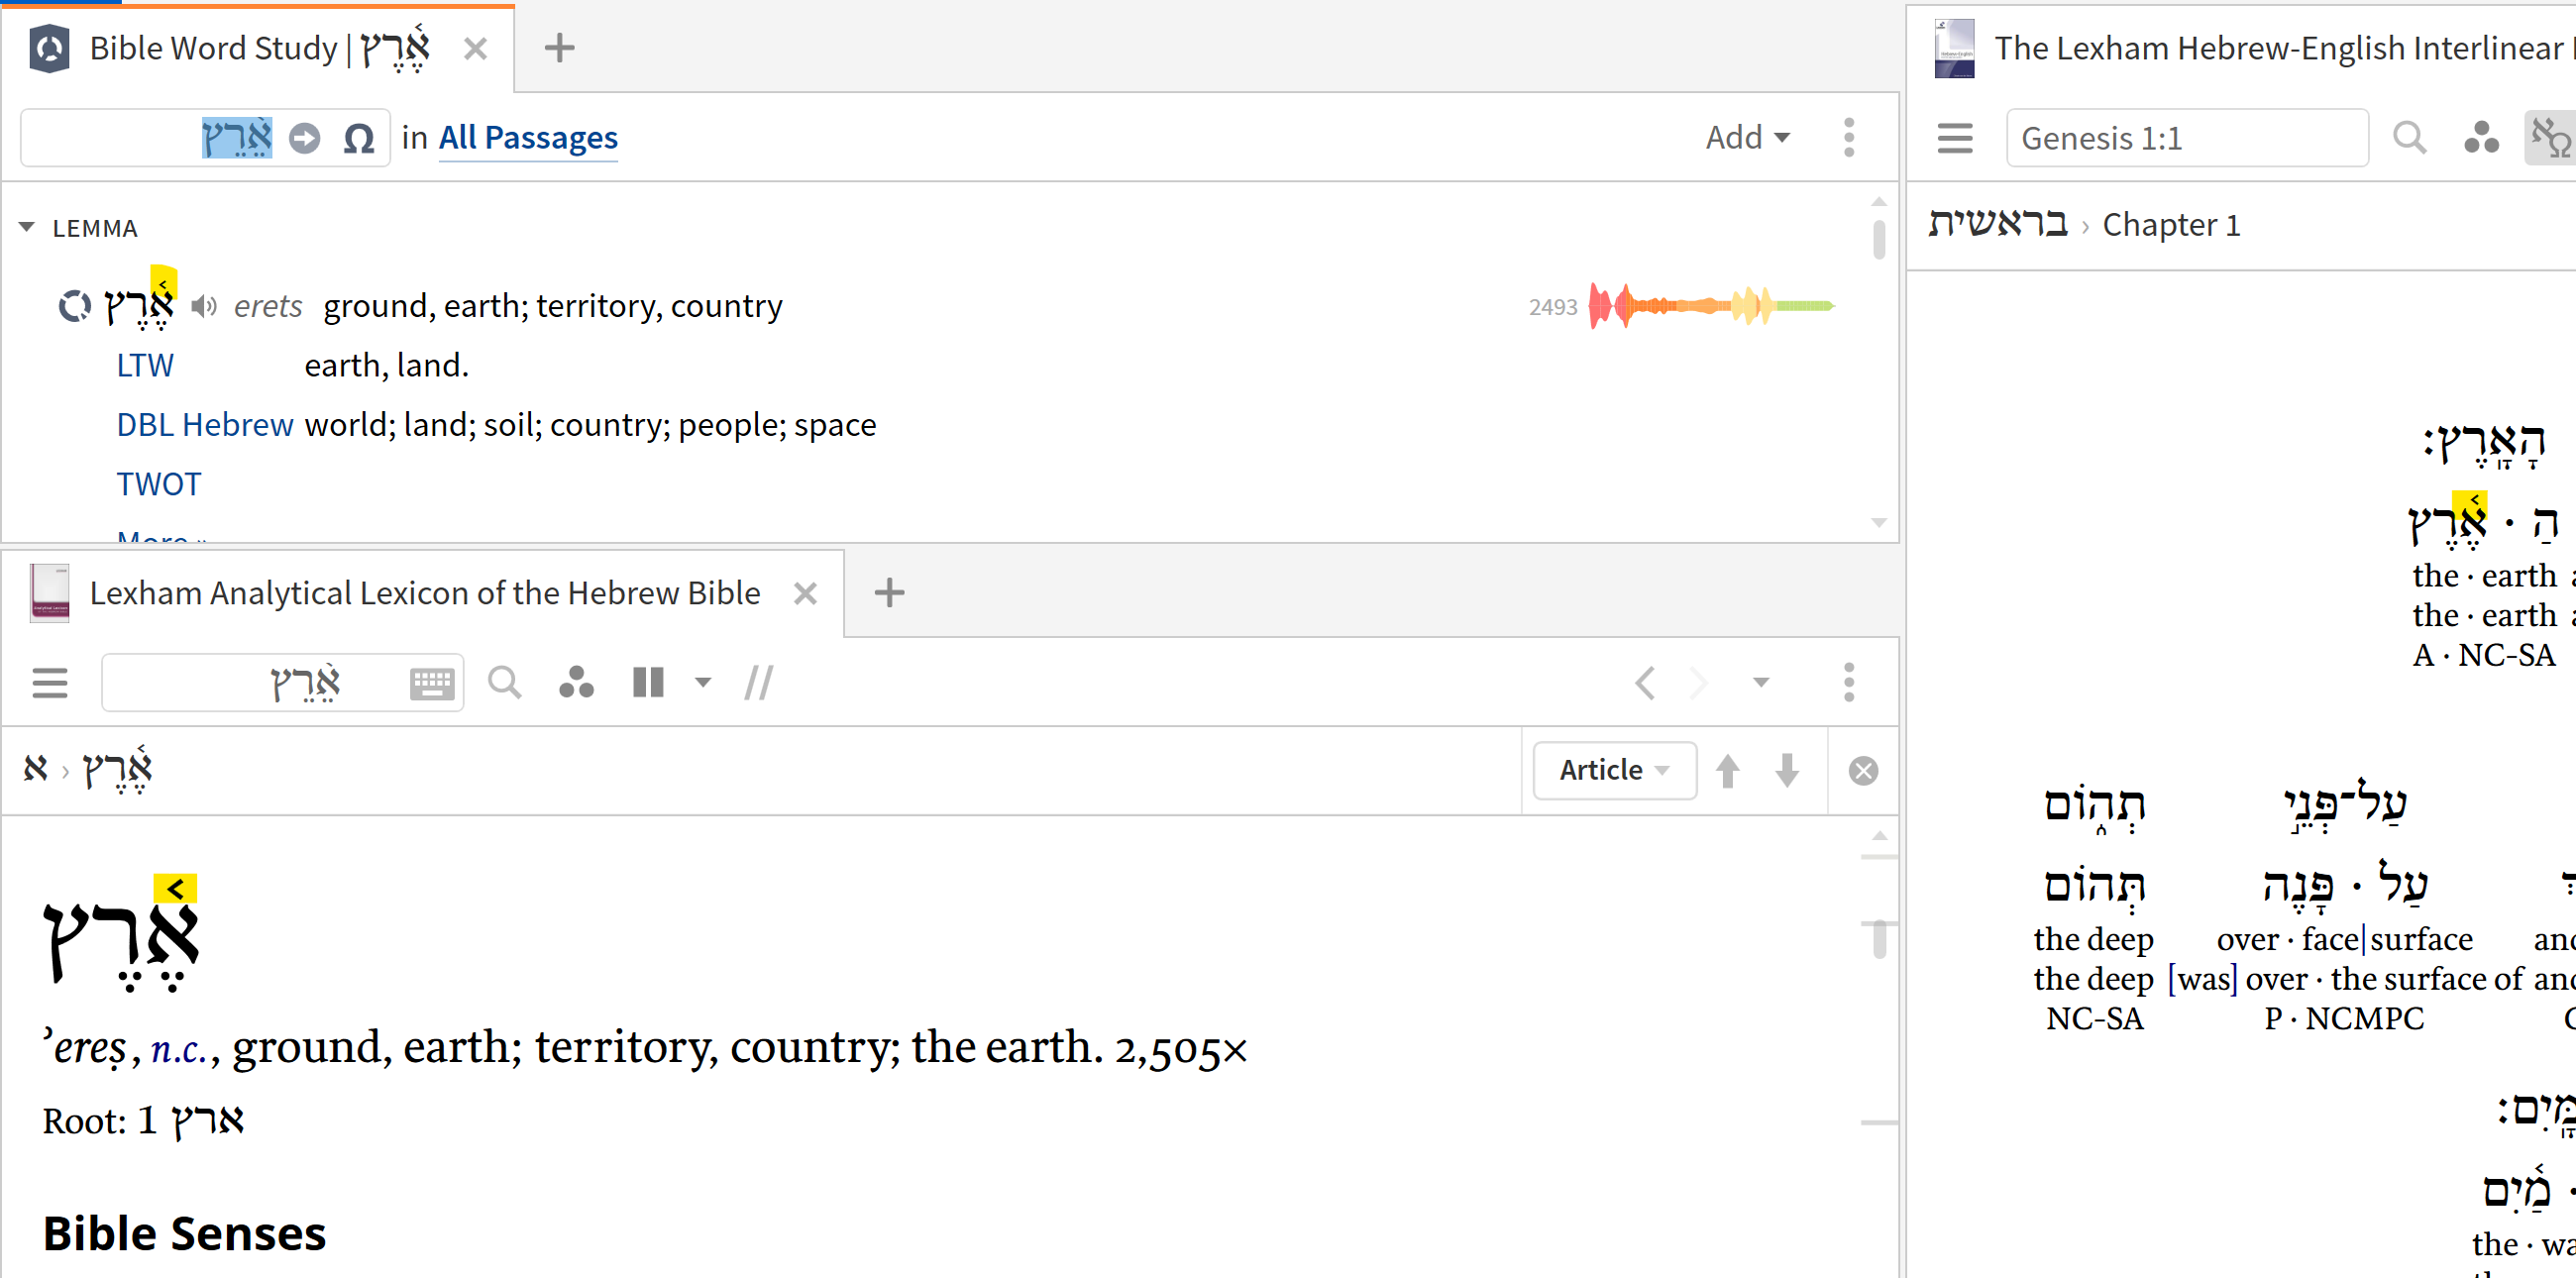
Task: Open visual filters three-dots icon in lexicon
Action: (576, 683)
